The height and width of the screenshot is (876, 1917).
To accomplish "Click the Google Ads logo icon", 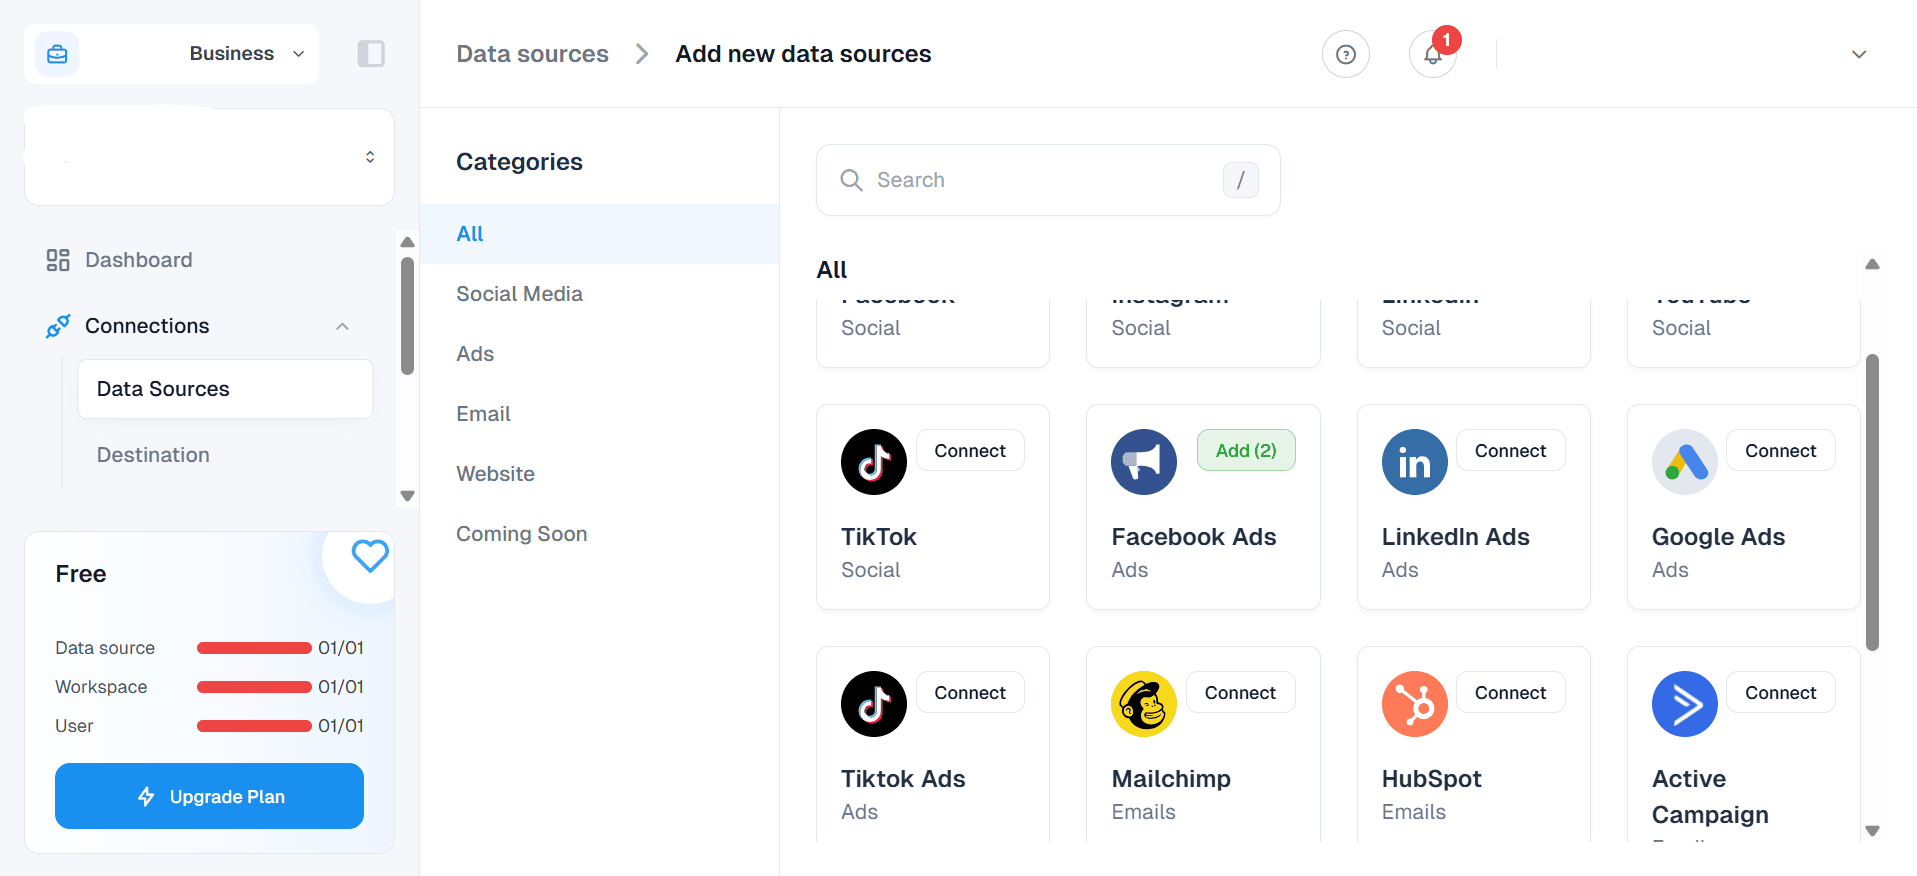I will pyautogui.click(x=1684, y=462).
